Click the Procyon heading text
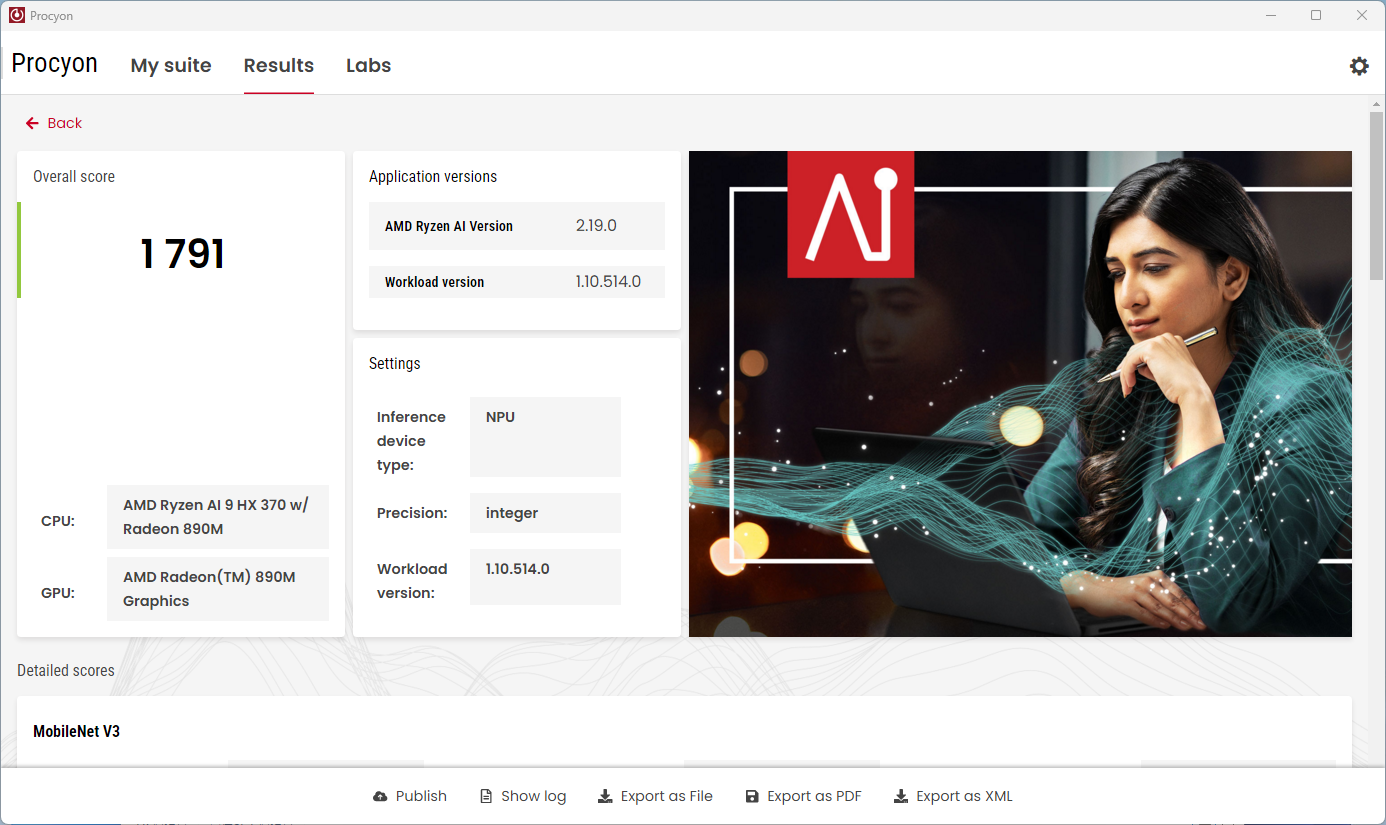The image size is (1386, 825). pos(55,63)
